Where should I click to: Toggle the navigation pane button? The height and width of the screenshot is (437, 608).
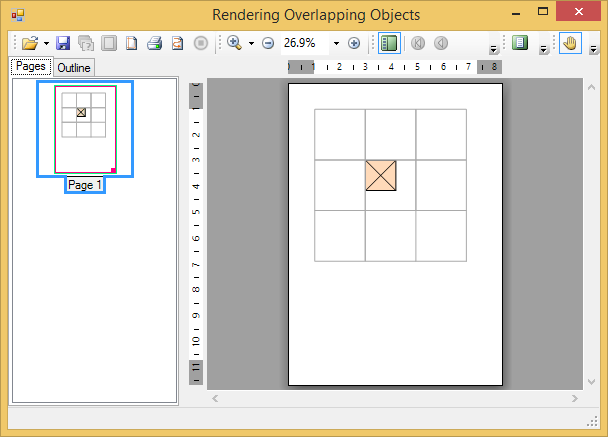click(x=389, y=43)
